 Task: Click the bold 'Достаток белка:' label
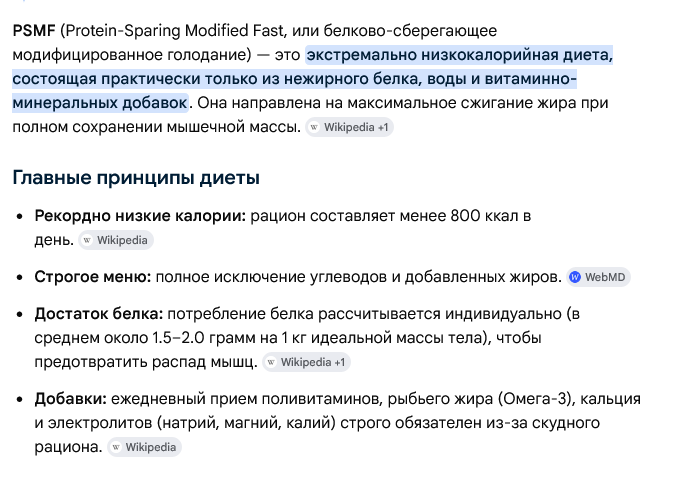click(99, 314)
